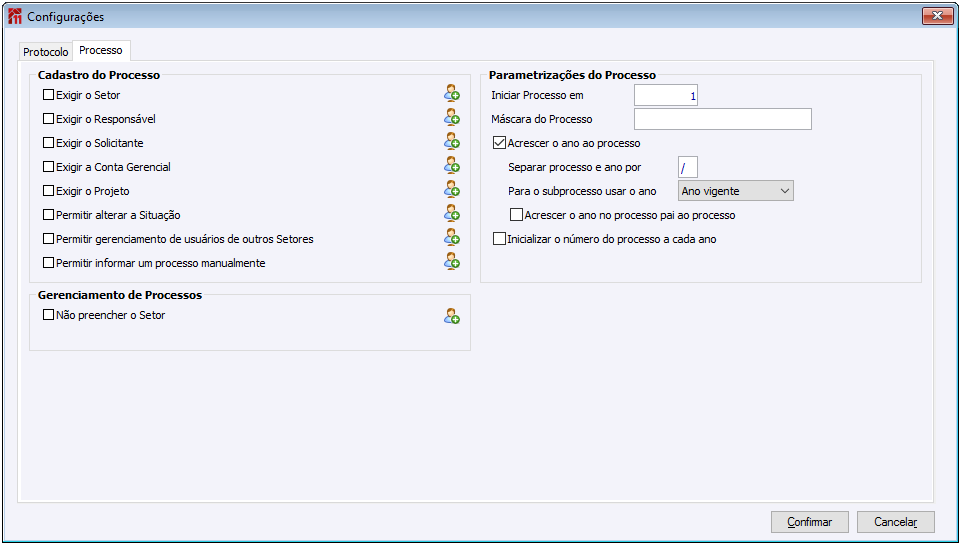Tick Acrescer o ano no processo pai

point(517,215)
